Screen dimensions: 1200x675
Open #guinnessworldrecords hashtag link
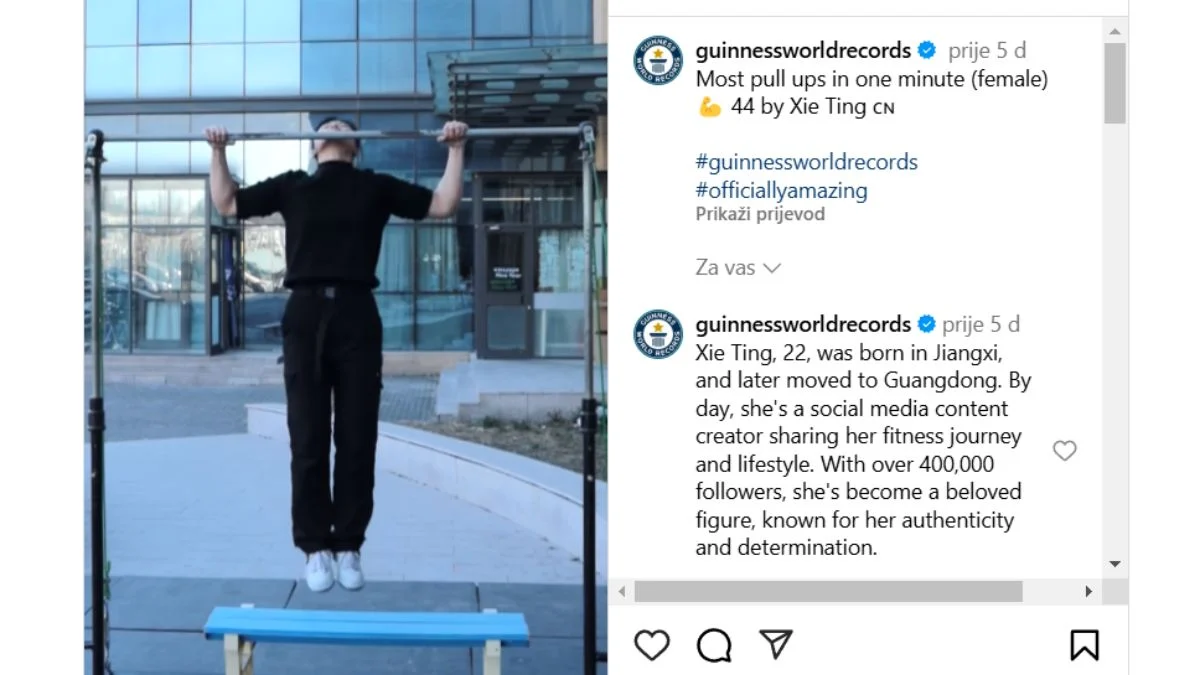[x=806, y=162]
